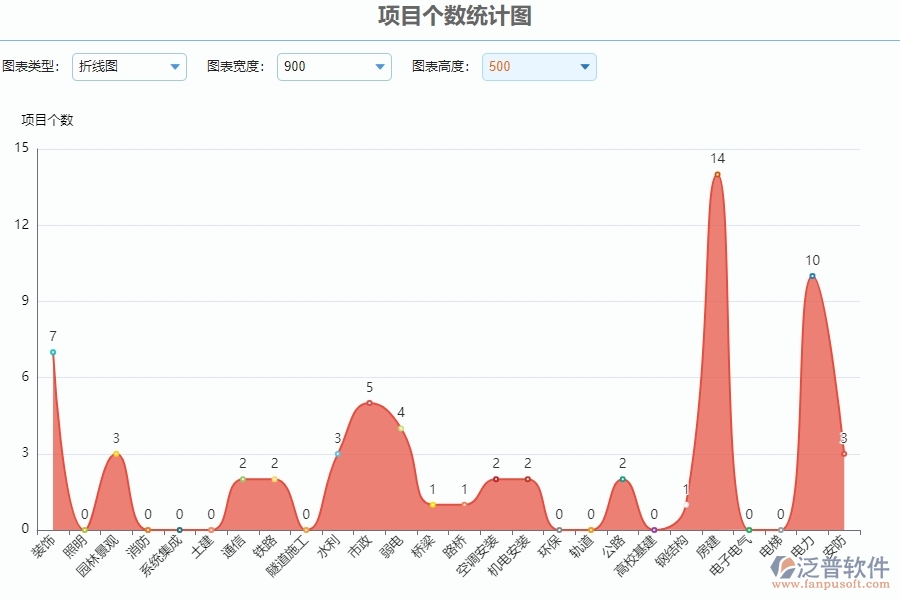Image resolution: width=900 pixels, height=600 pixels.
Task: Click the 装饰 data point labeled 7
Action: [51, 351]
